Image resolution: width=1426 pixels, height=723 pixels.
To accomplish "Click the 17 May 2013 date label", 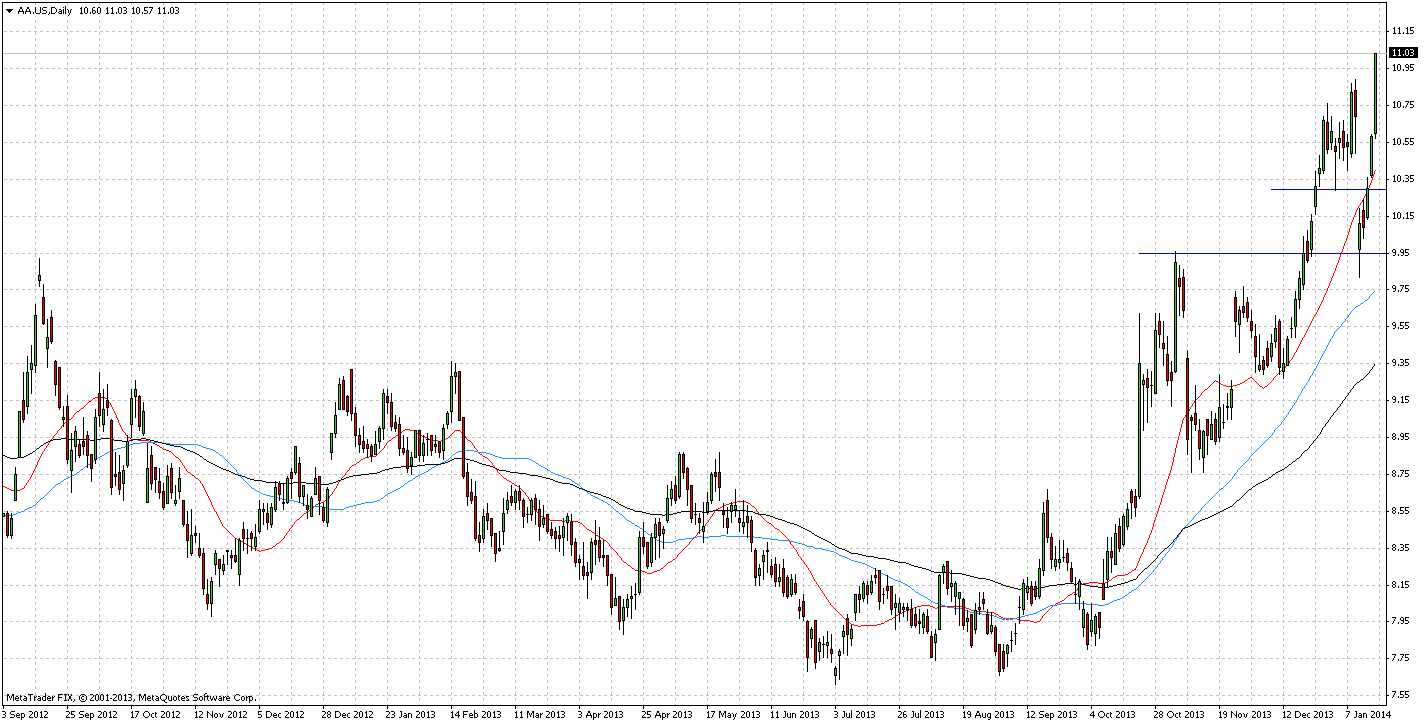I will coord(732,715).
